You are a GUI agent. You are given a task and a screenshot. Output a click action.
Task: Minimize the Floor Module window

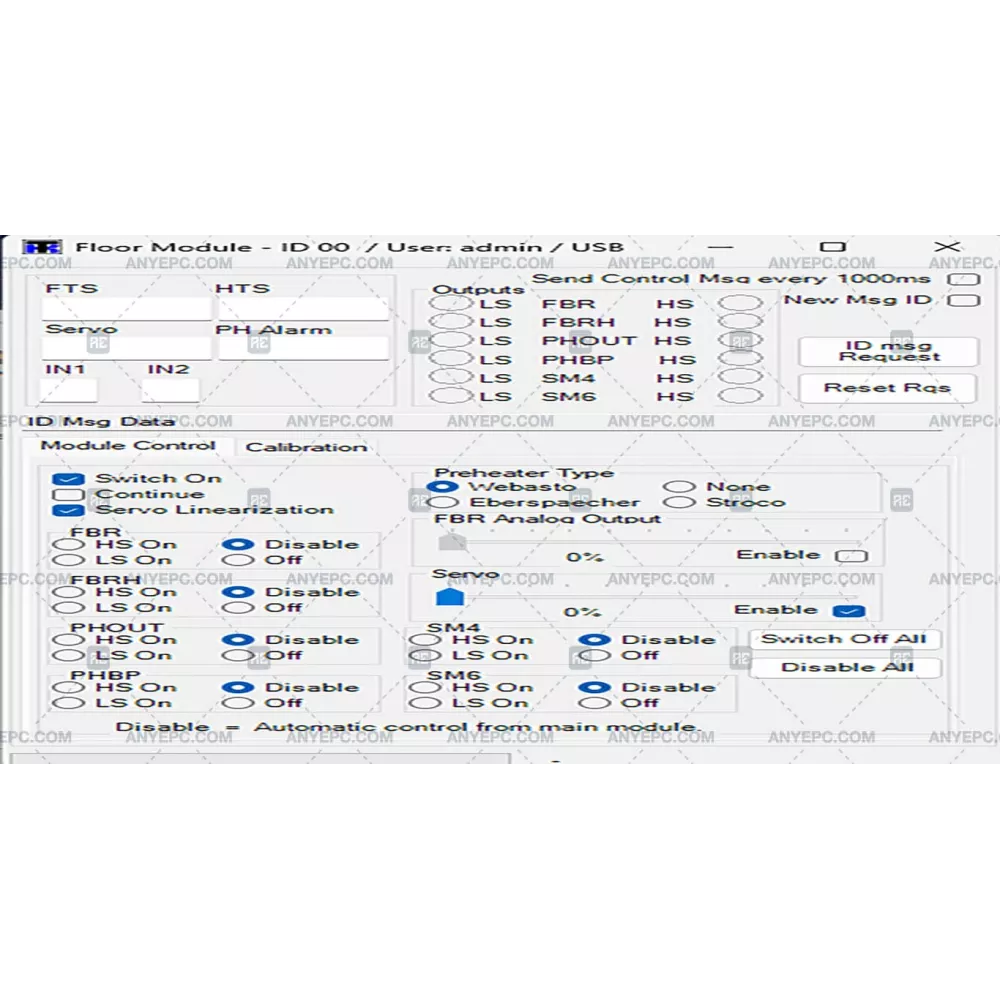point(718,247)
